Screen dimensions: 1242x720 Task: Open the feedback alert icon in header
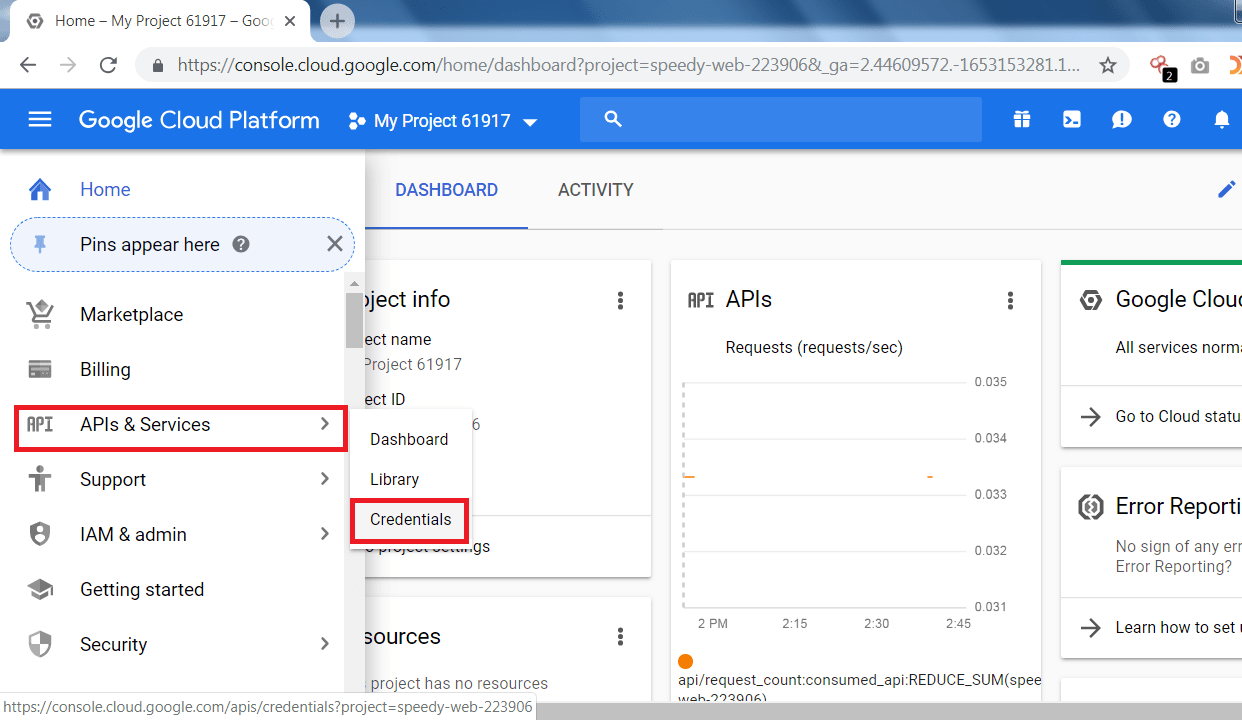coord(1121,120)
